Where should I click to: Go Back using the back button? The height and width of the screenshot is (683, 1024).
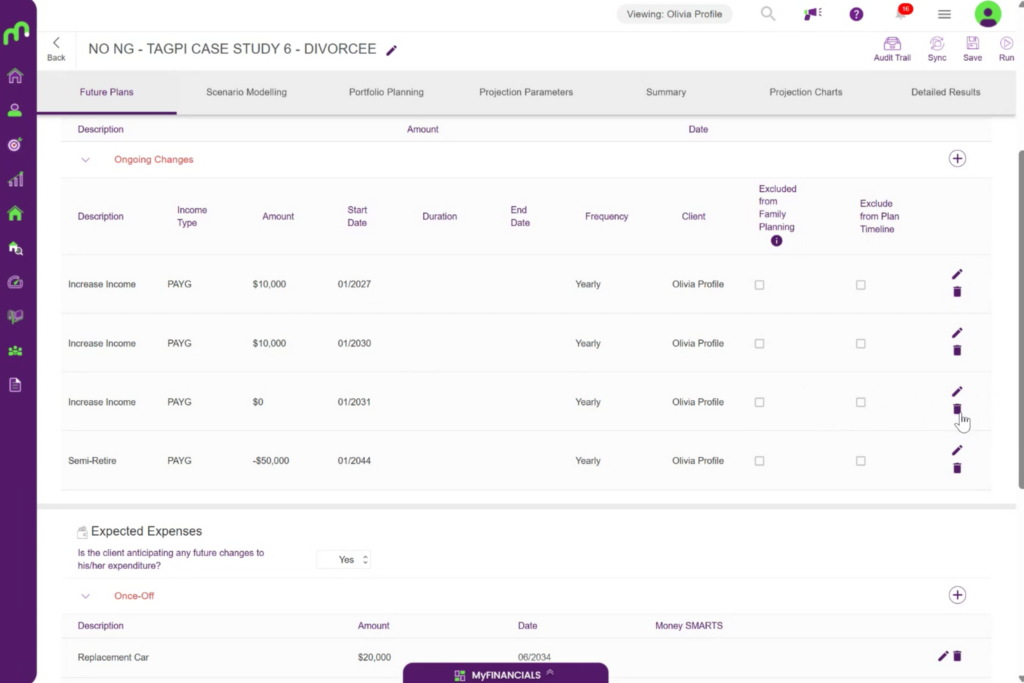[56, 49]
